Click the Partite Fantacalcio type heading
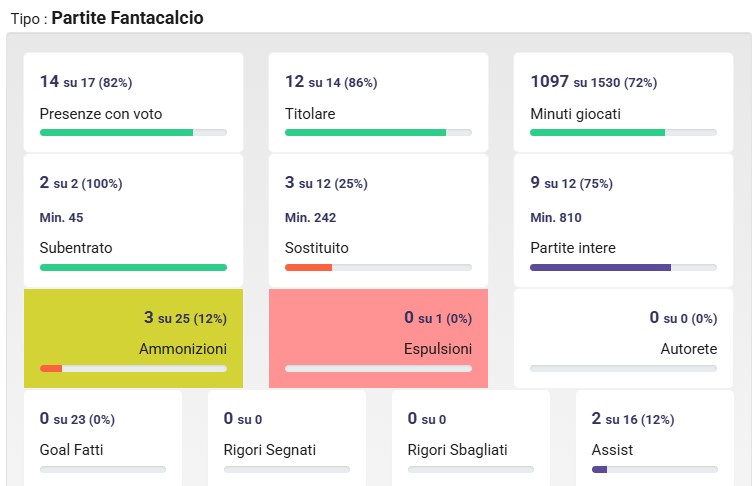Viewport: 754px width, 486px height. pos(127,18)
